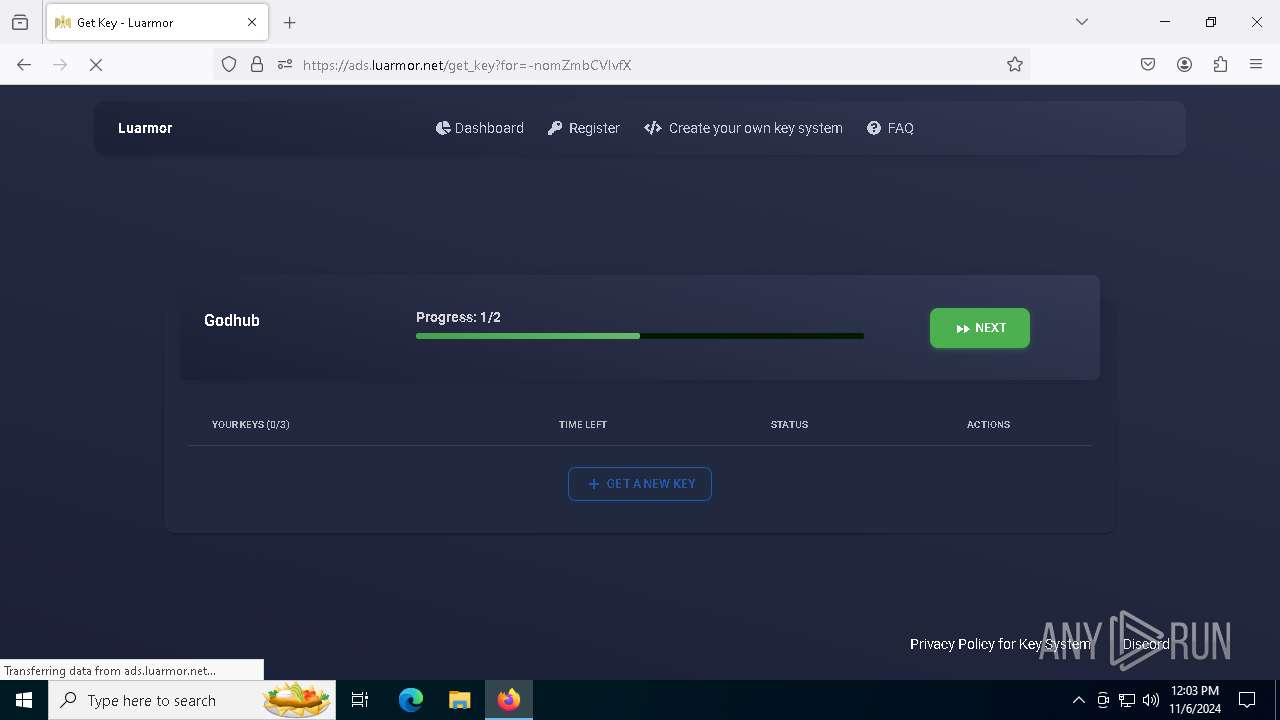The height and width of the screenshot is (720, 1280).
Task: Launch Microsoft Edge from taskbar
Action: click(x=411, y=700)
